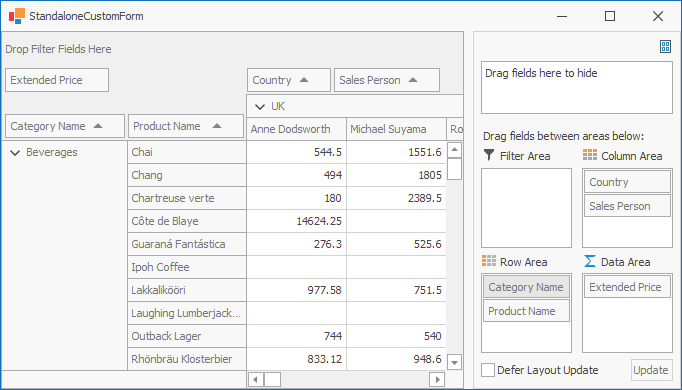682x390 pixels.
Task: Click the Category Name field header in grid
Action: click(65, 126)
